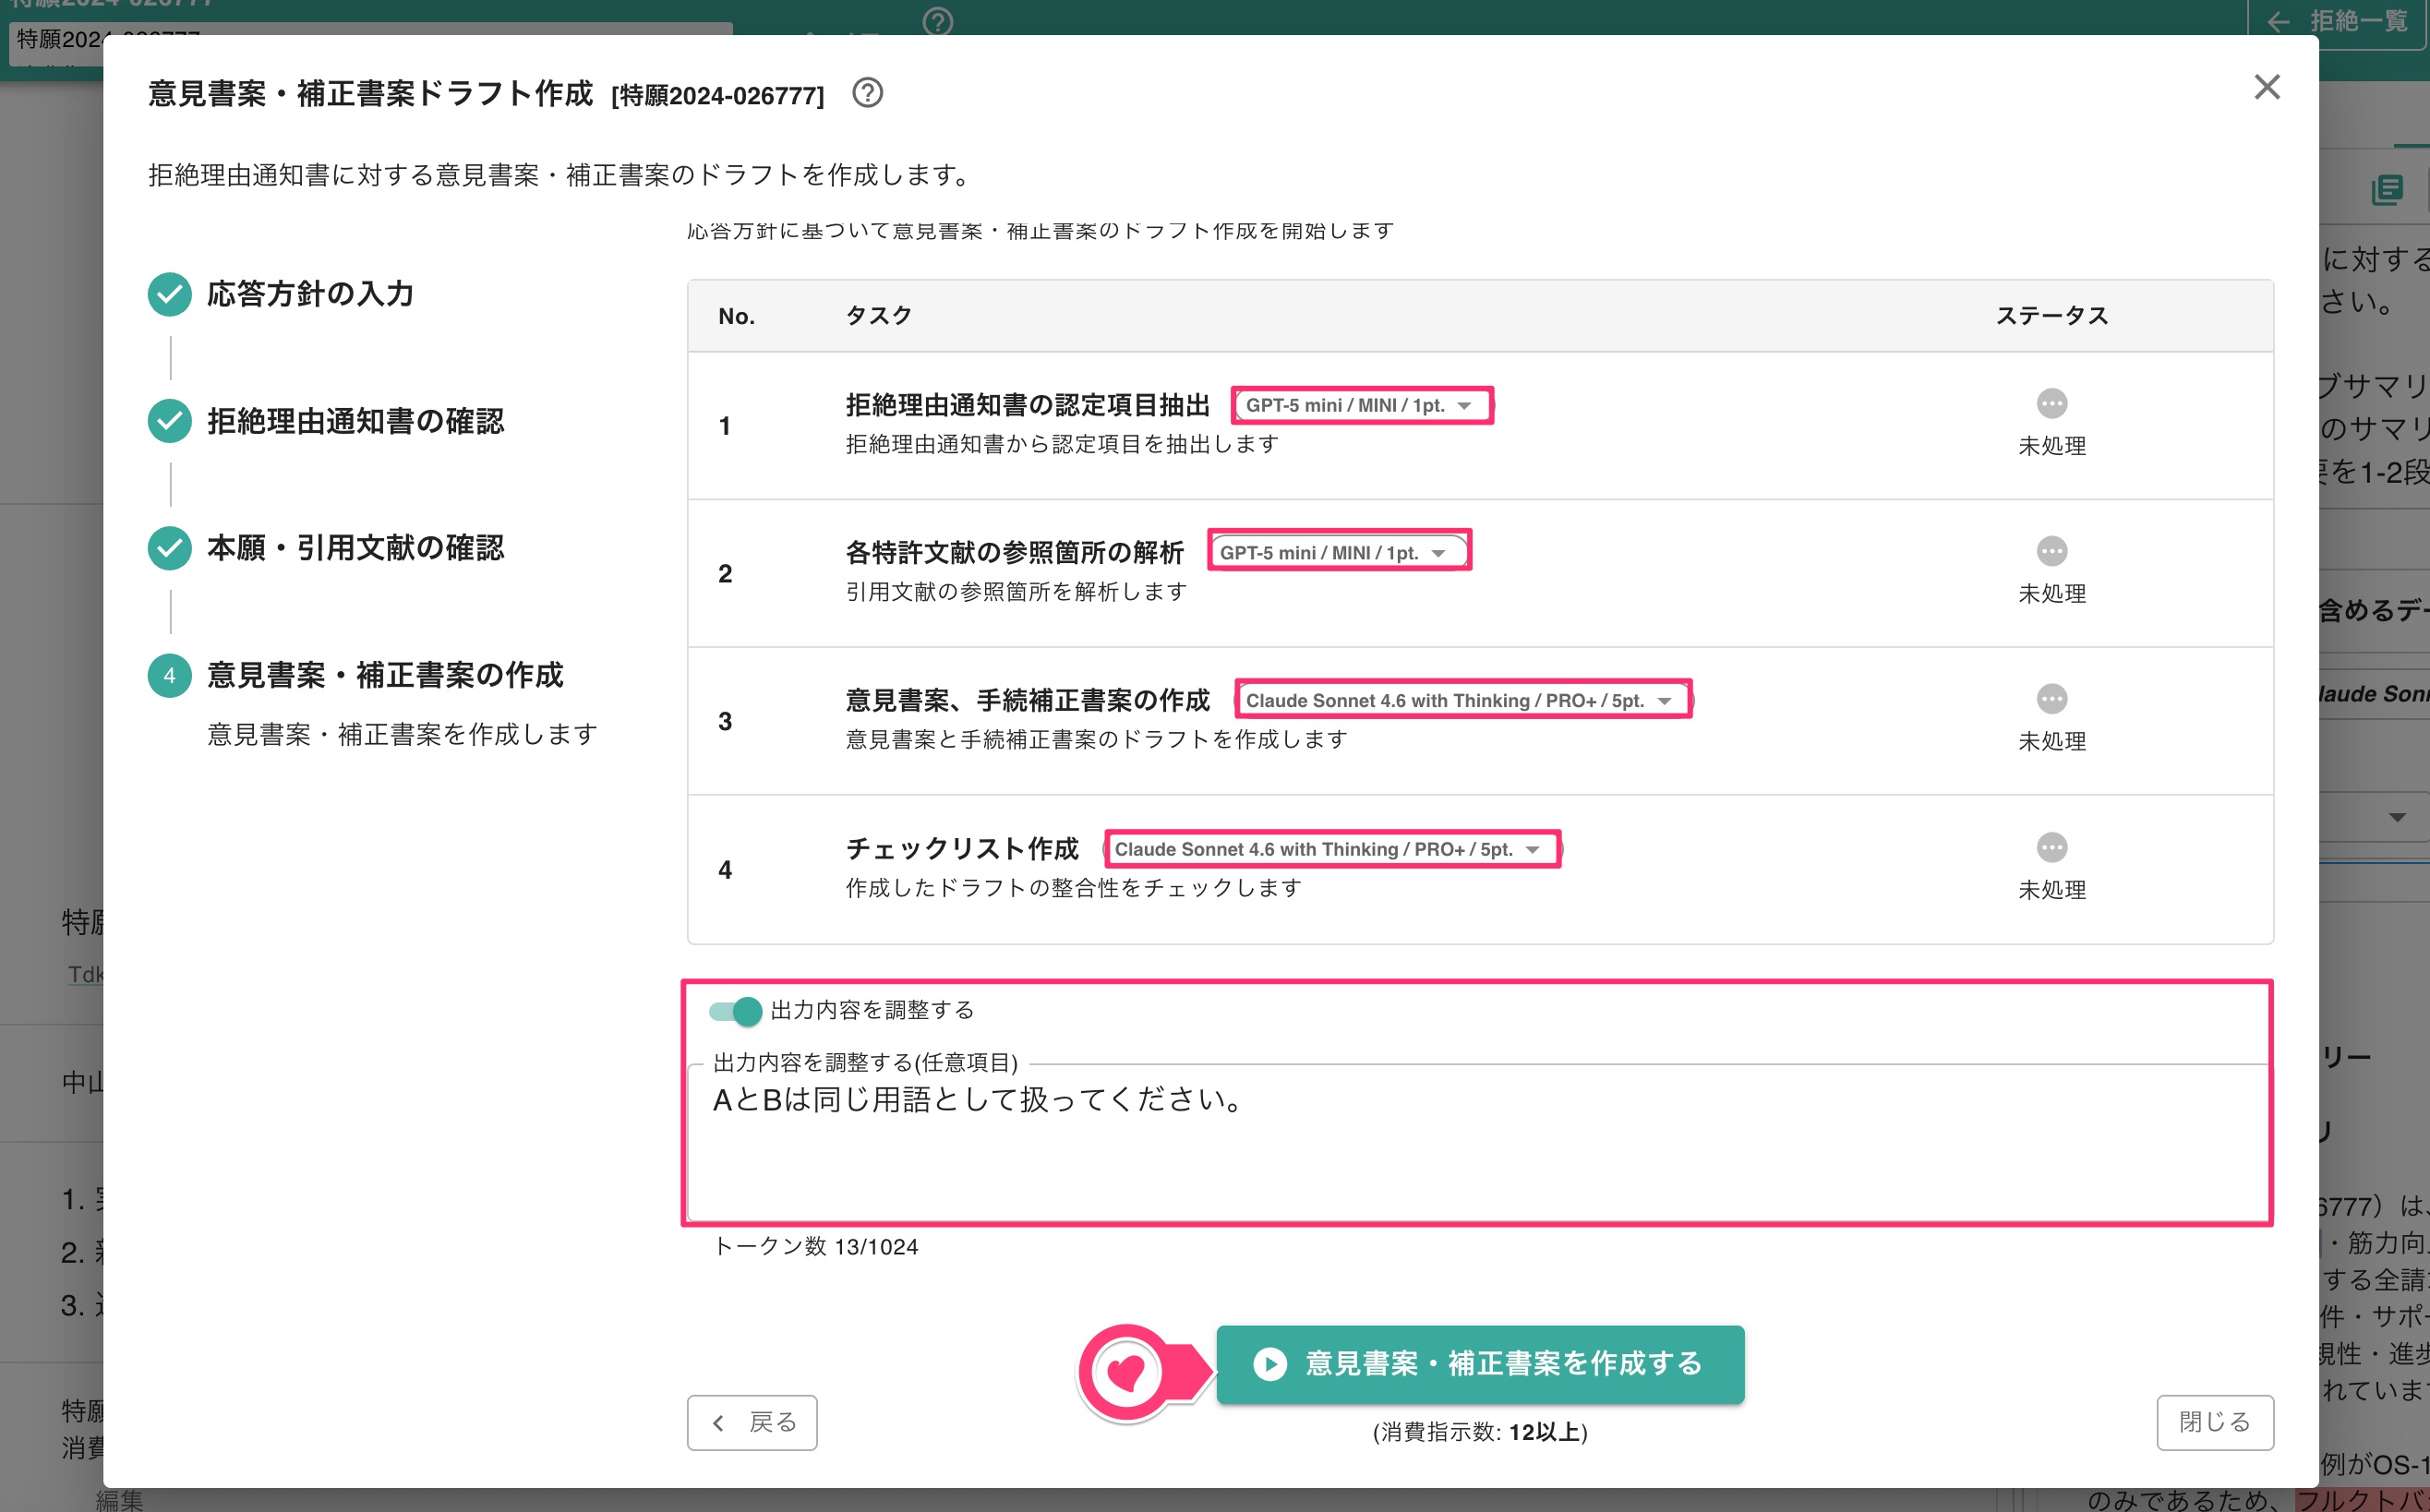Click the help question mark icon beside the dialog title
Viewport: 2430px width, 1512px height.
point(867,93)
